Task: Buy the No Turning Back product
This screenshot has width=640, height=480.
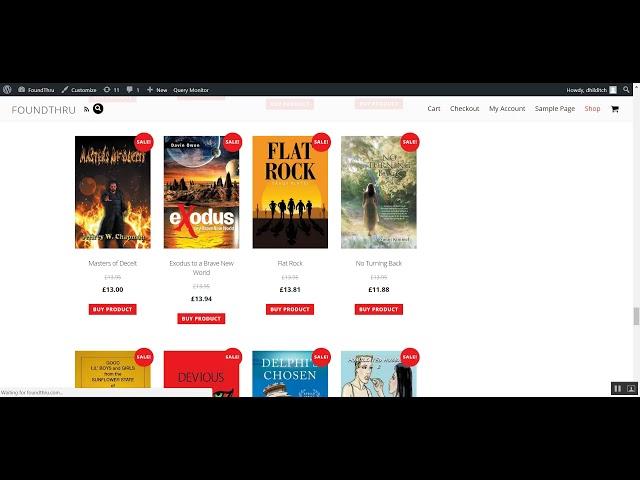Action: (379, 309)
